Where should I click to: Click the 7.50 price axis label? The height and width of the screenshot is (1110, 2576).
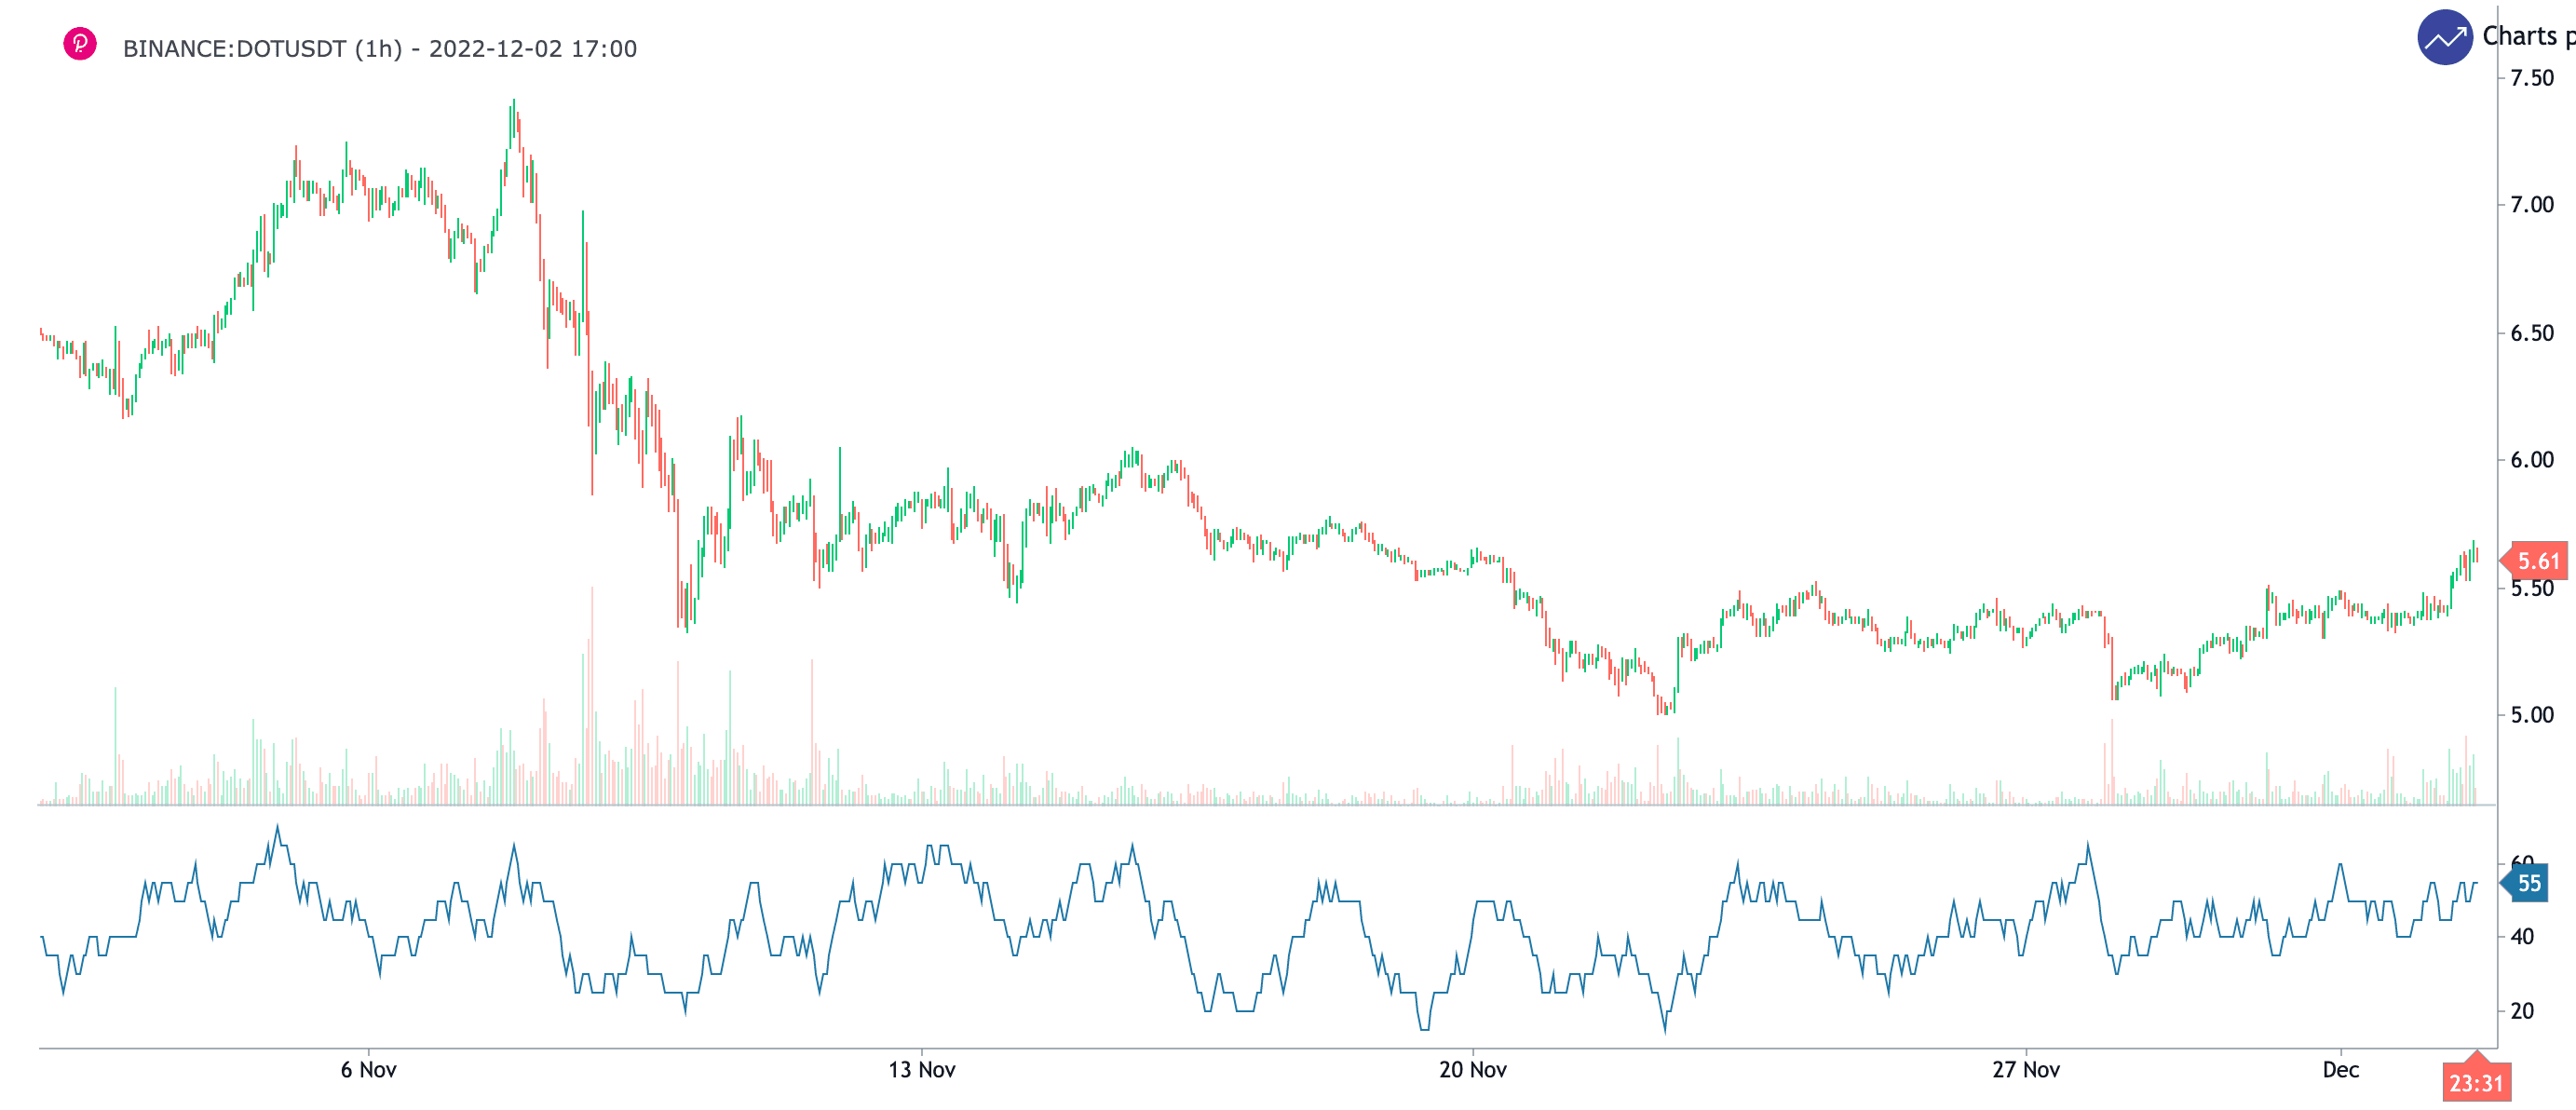point(2532,78)
